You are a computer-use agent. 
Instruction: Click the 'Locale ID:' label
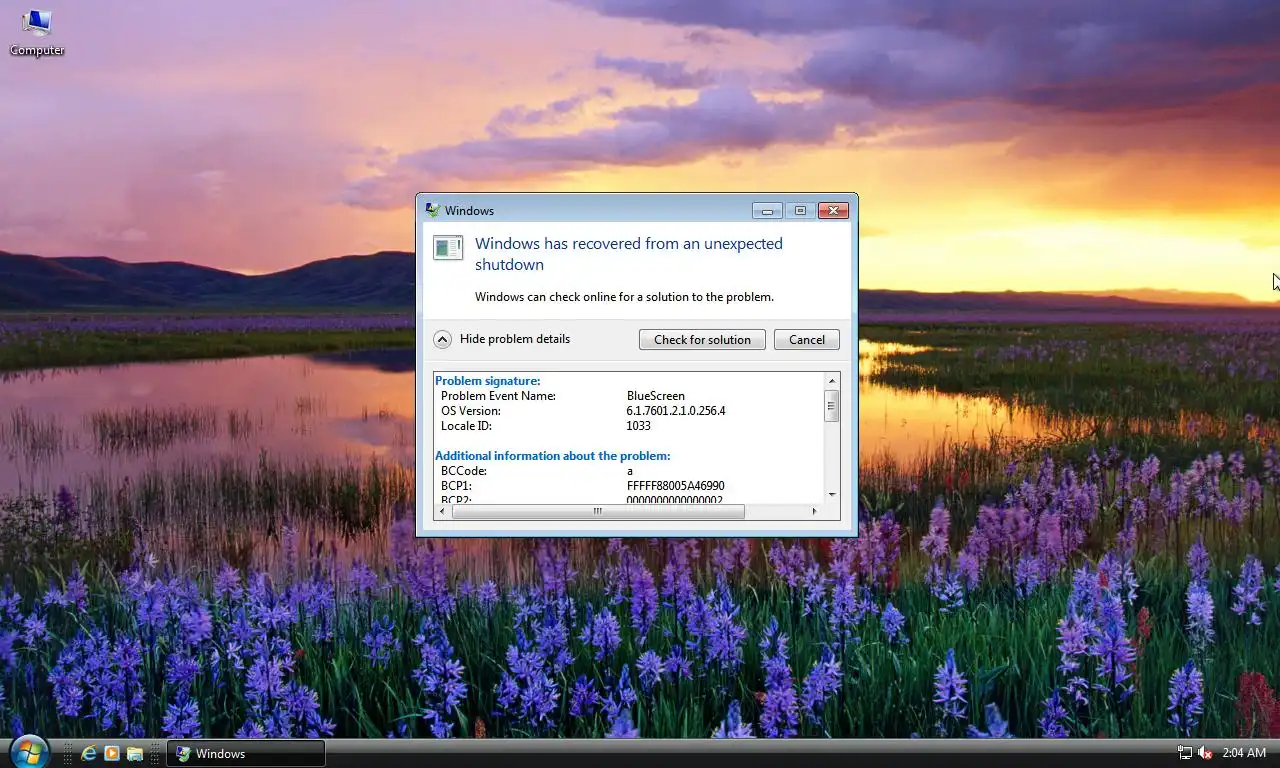pyautogui.click(x=466, y=426)
